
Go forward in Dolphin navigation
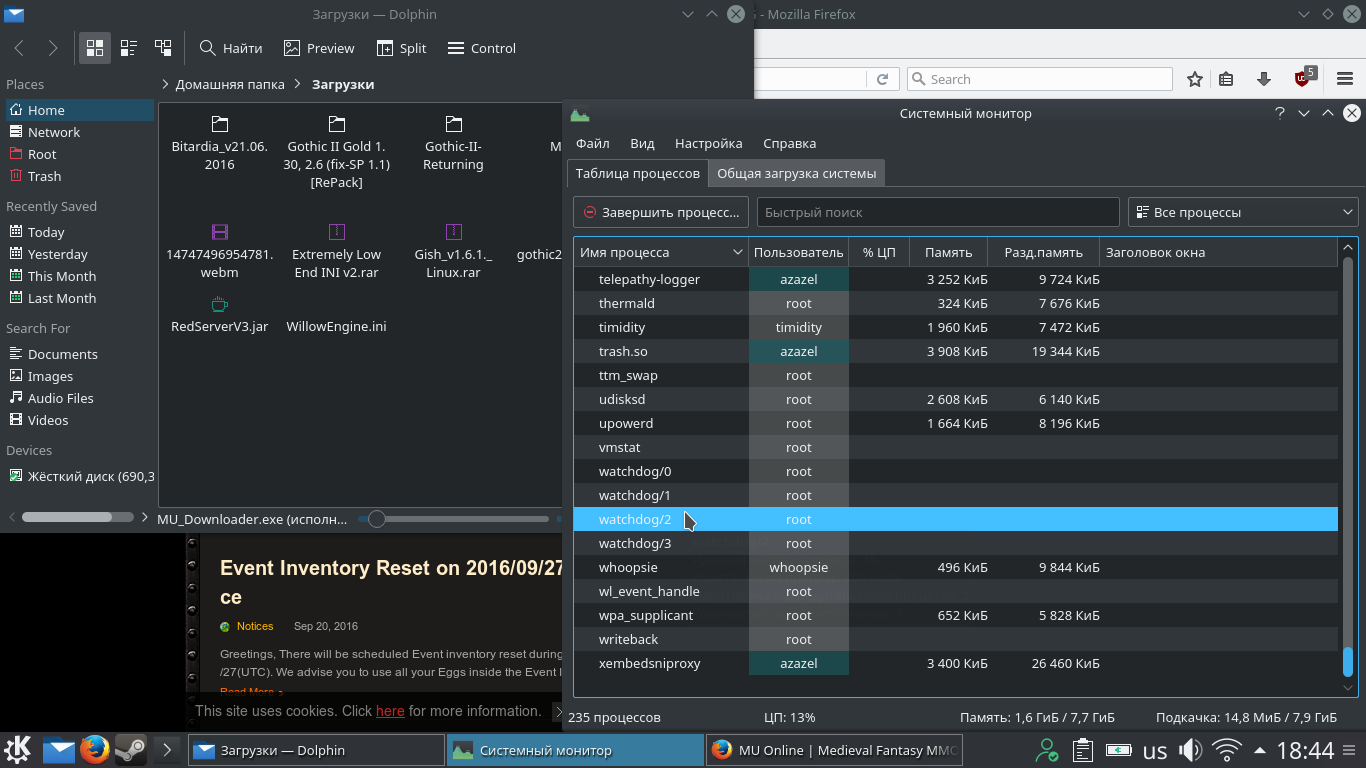pyautogui.click(x=53, y=48)
